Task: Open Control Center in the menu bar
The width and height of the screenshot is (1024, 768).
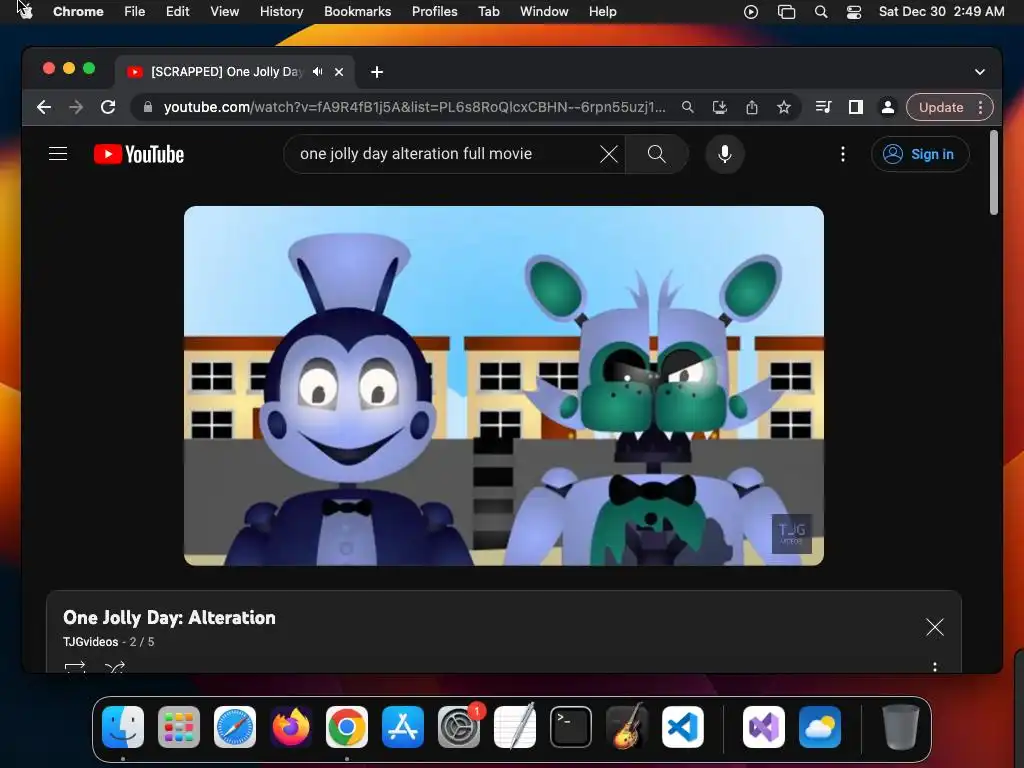Action: [x=854, y=12]
